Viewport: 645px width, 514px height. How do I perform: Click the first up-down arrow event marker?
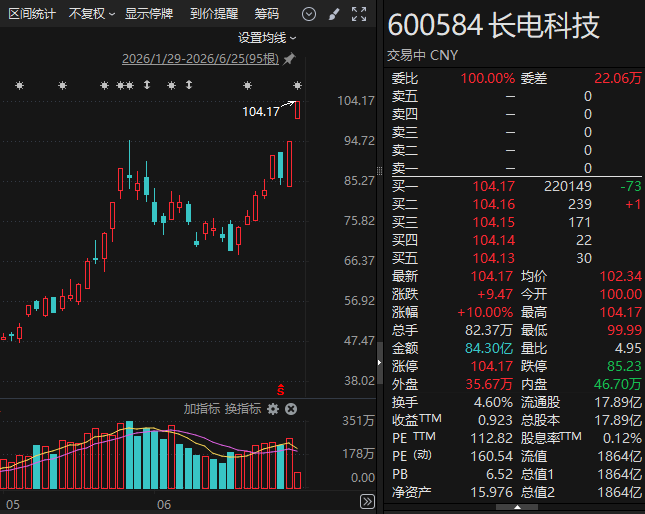[x=147, y=85]
